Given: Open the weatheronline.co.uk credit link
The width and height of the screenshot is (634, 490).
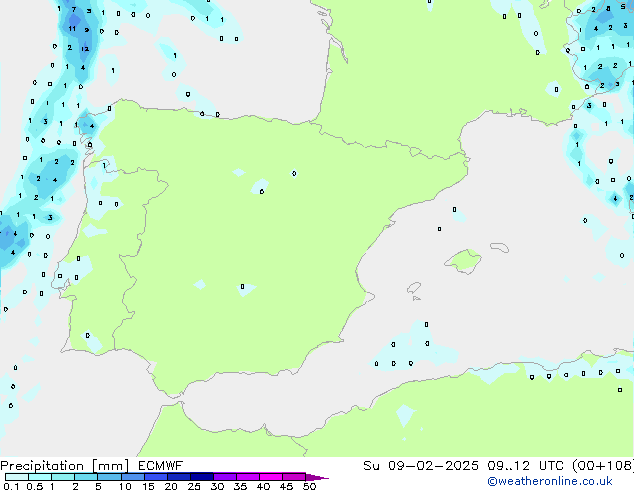Looking at the screenshot, I should [x=550, y=481].
